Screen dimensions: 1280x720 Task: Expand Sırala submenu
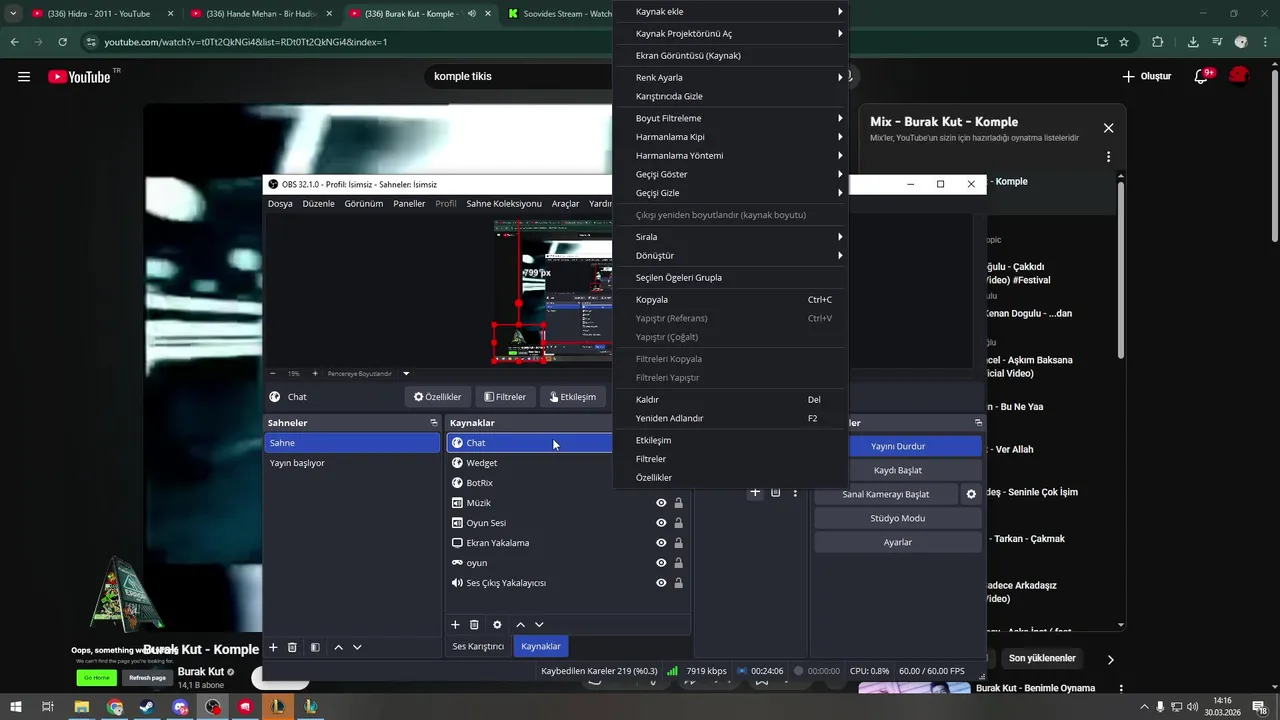tap(730, 237)
